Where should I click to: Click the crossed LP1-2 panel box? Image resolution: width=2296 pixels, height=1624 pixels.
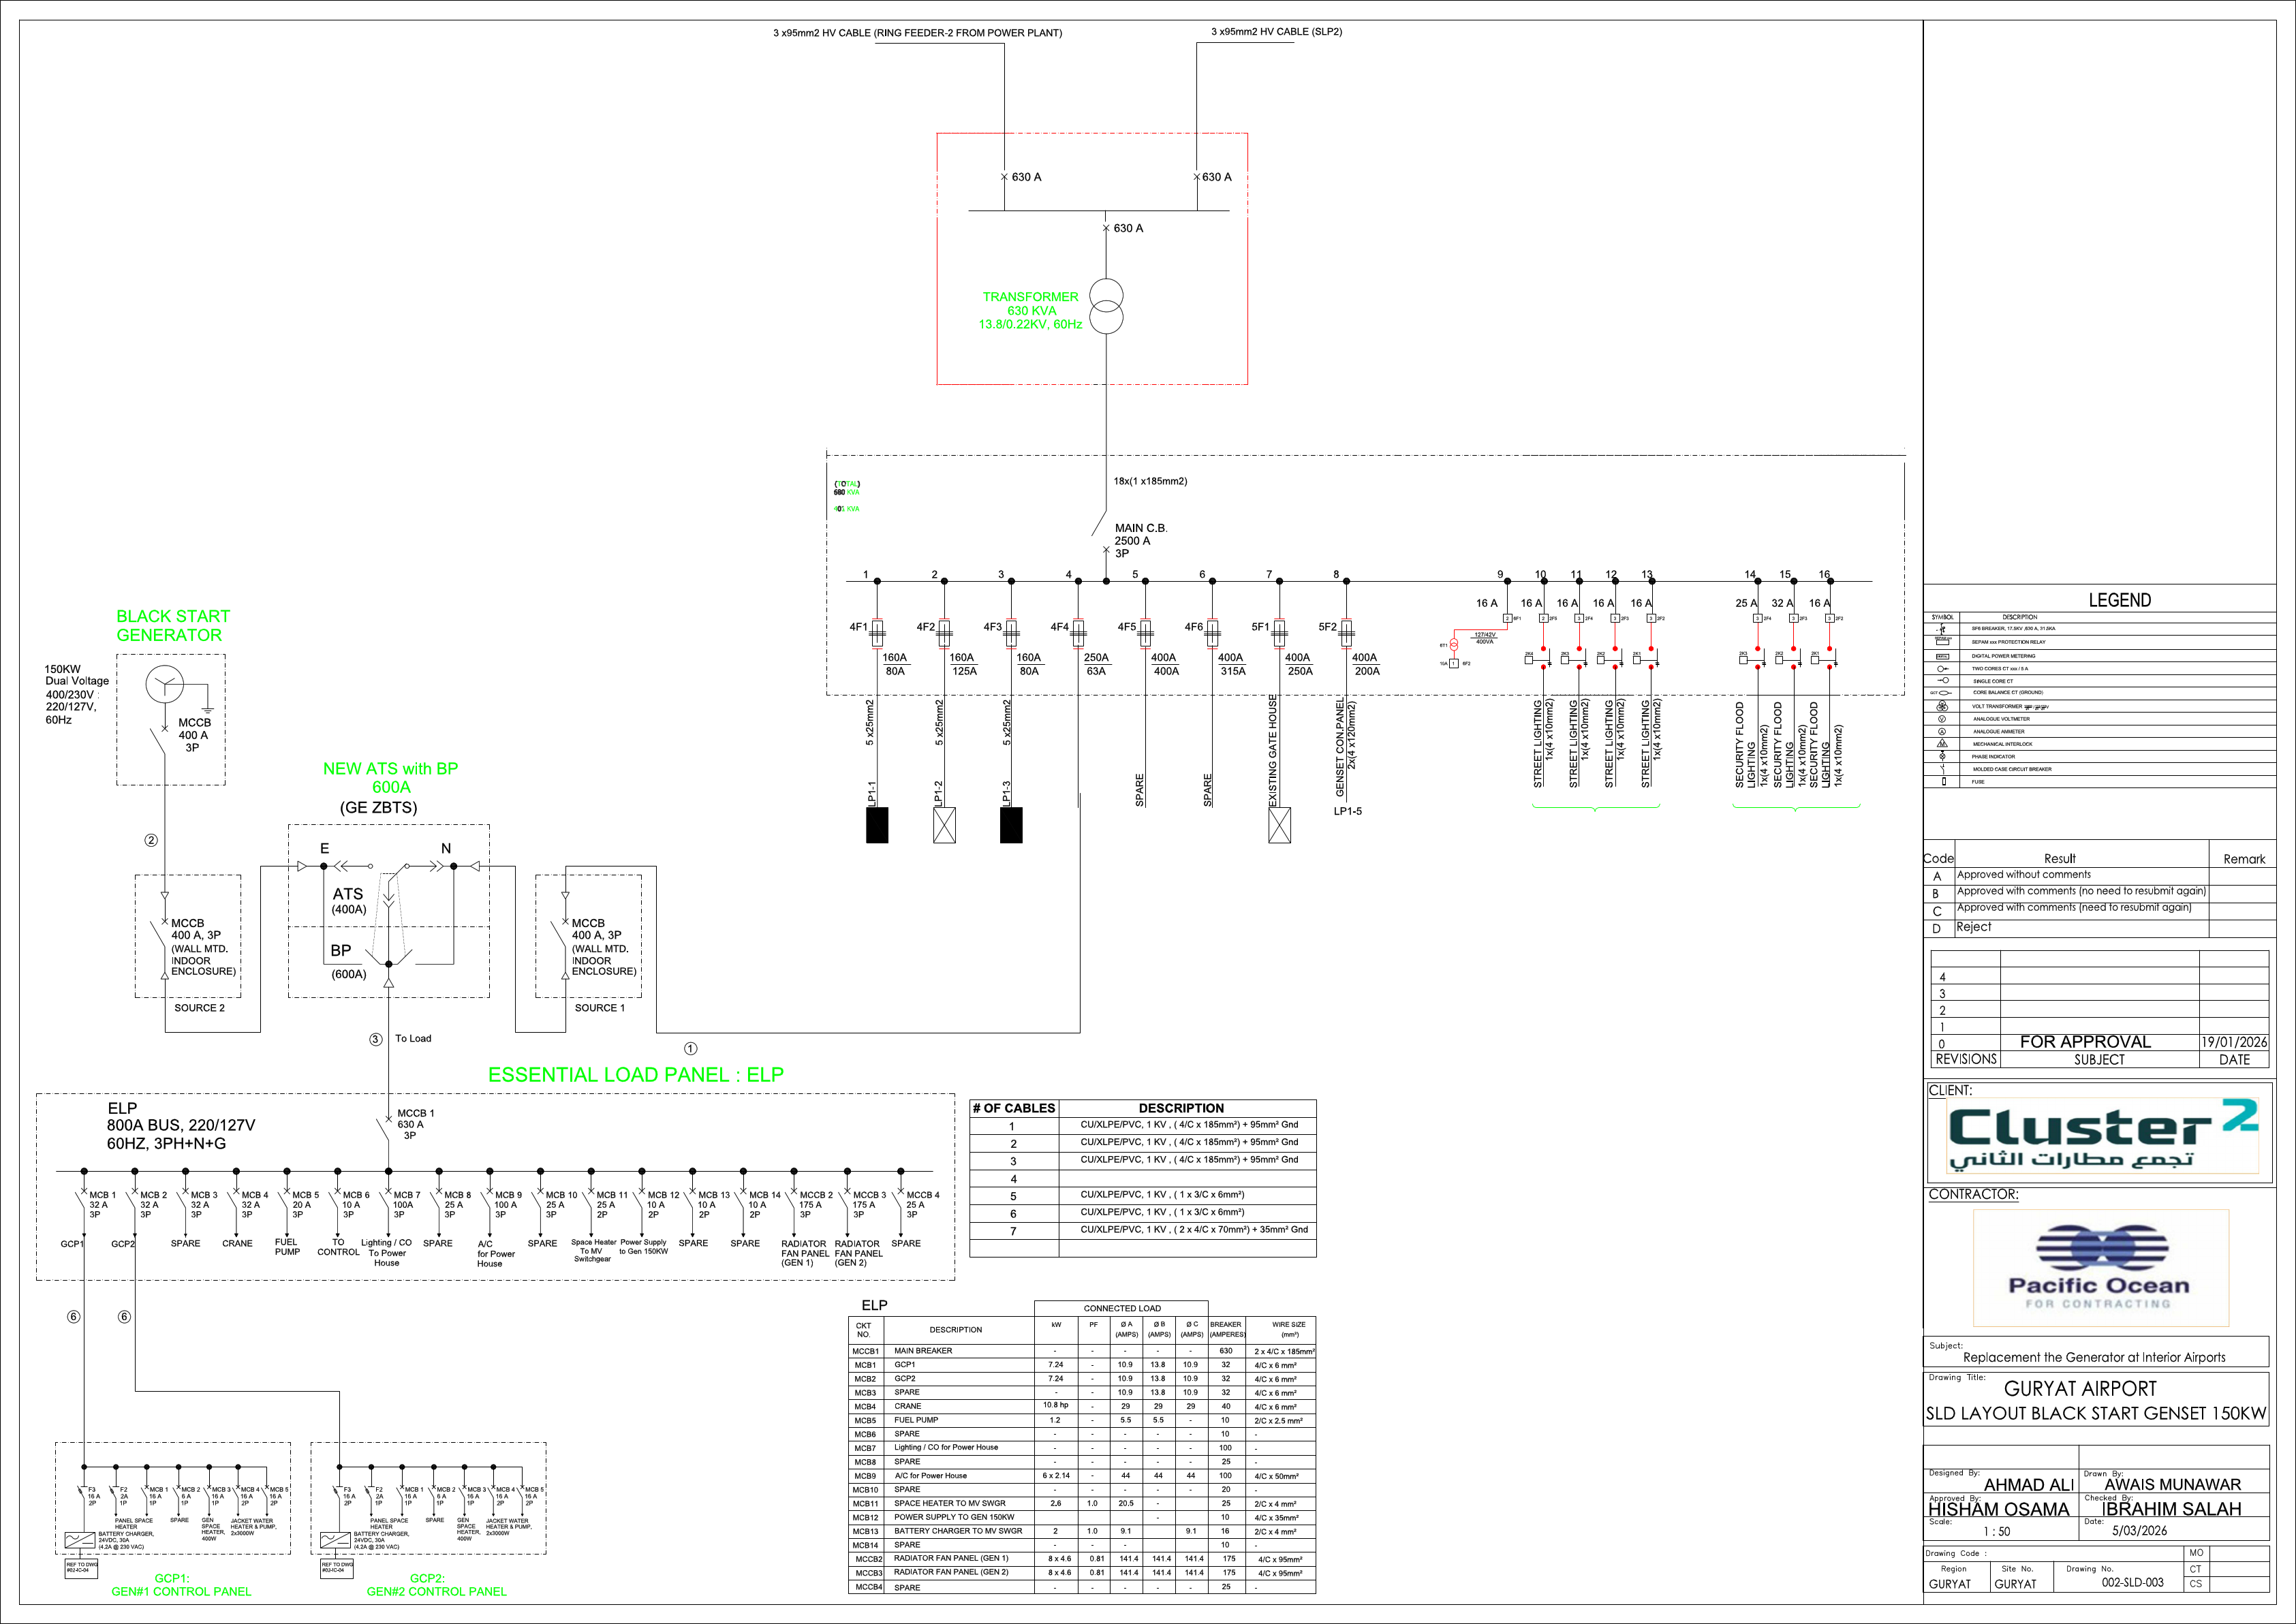coord(944,825)
